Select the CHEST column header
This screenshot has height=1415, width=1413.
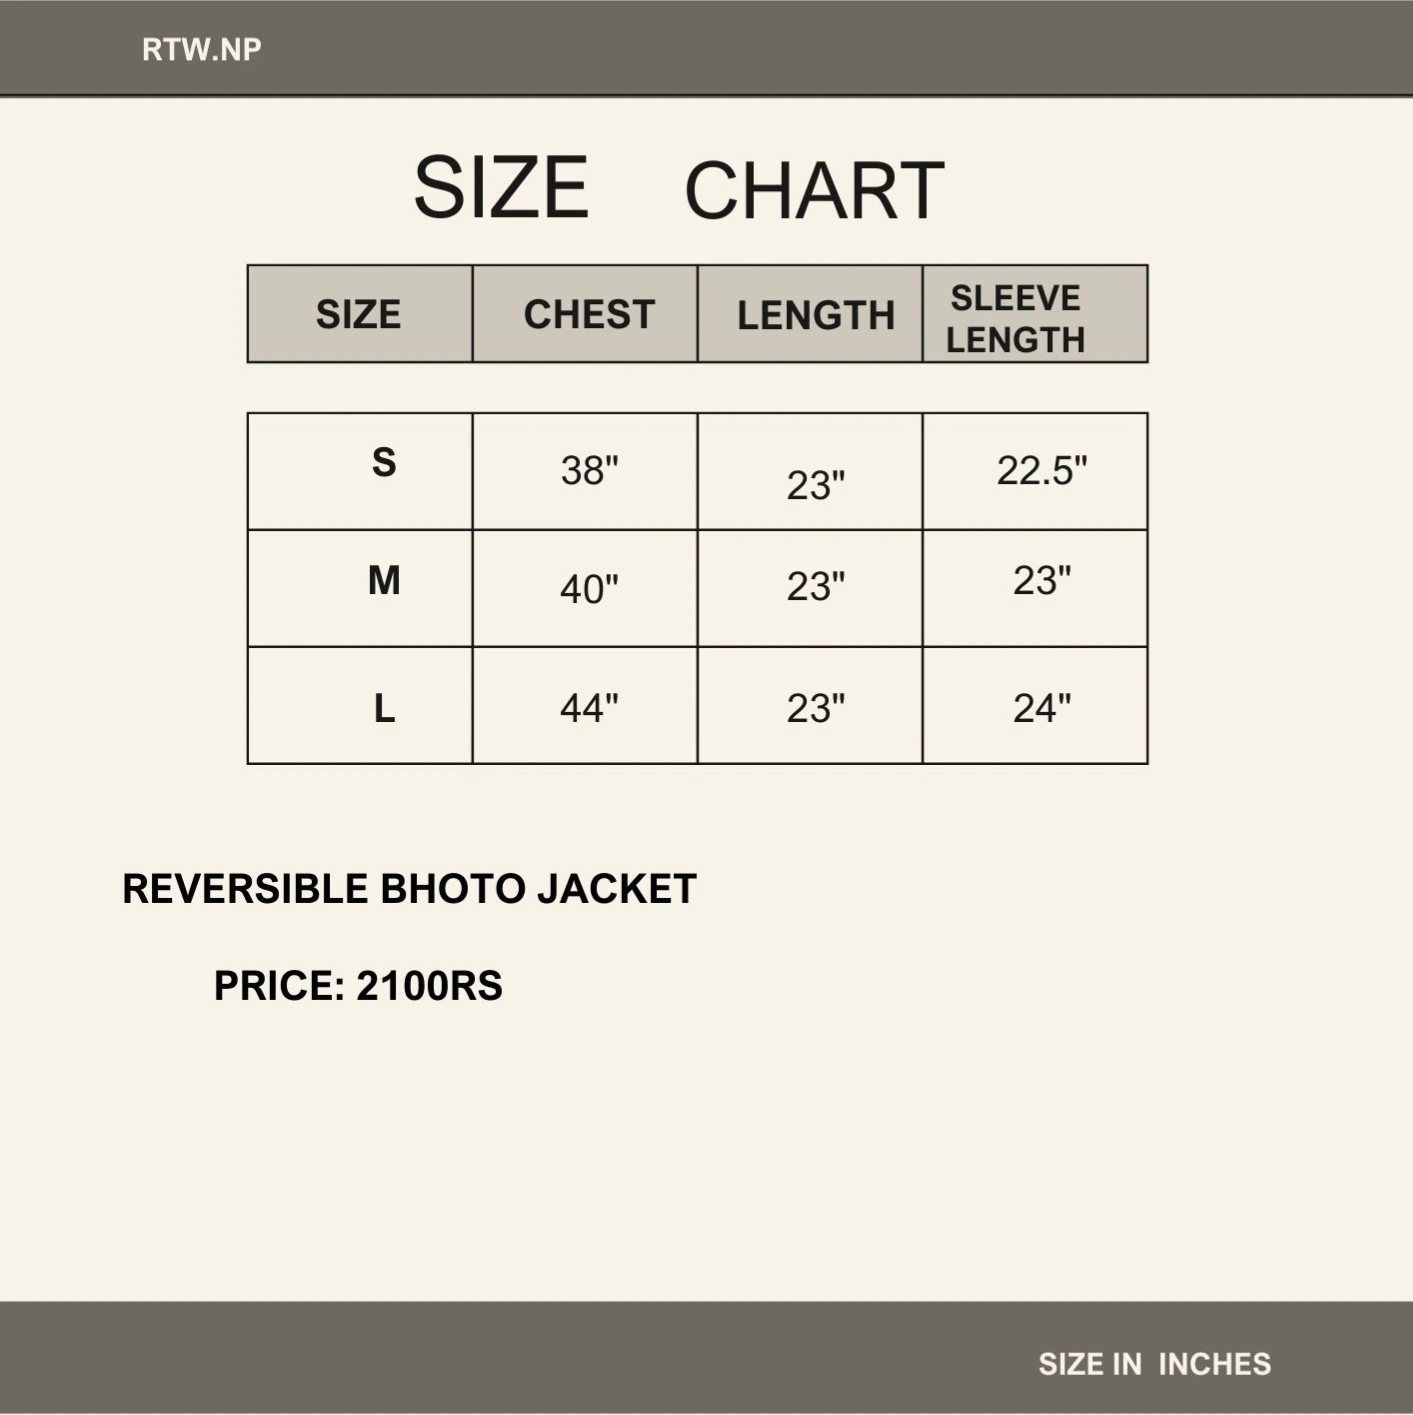coord(588,315)
